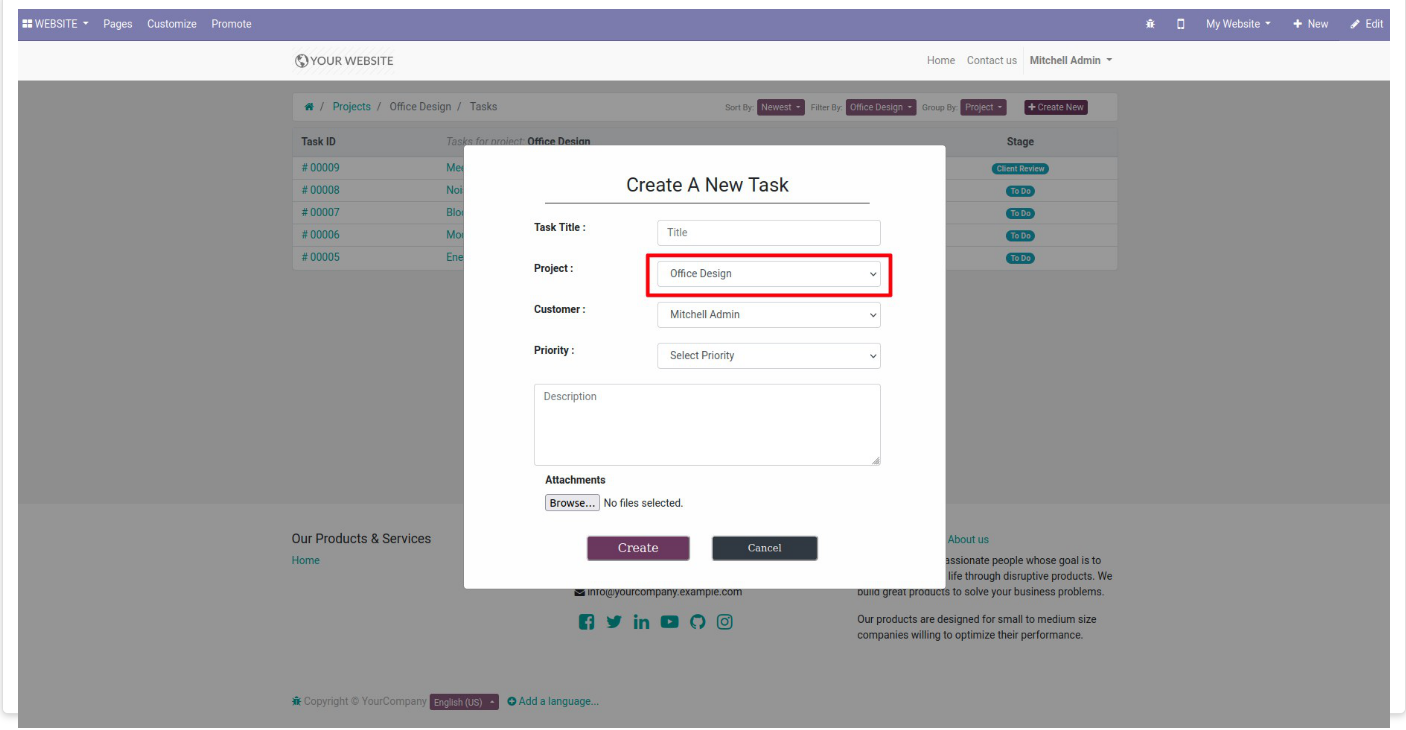Click the bug debug icon in top bar

[1150, 24]
